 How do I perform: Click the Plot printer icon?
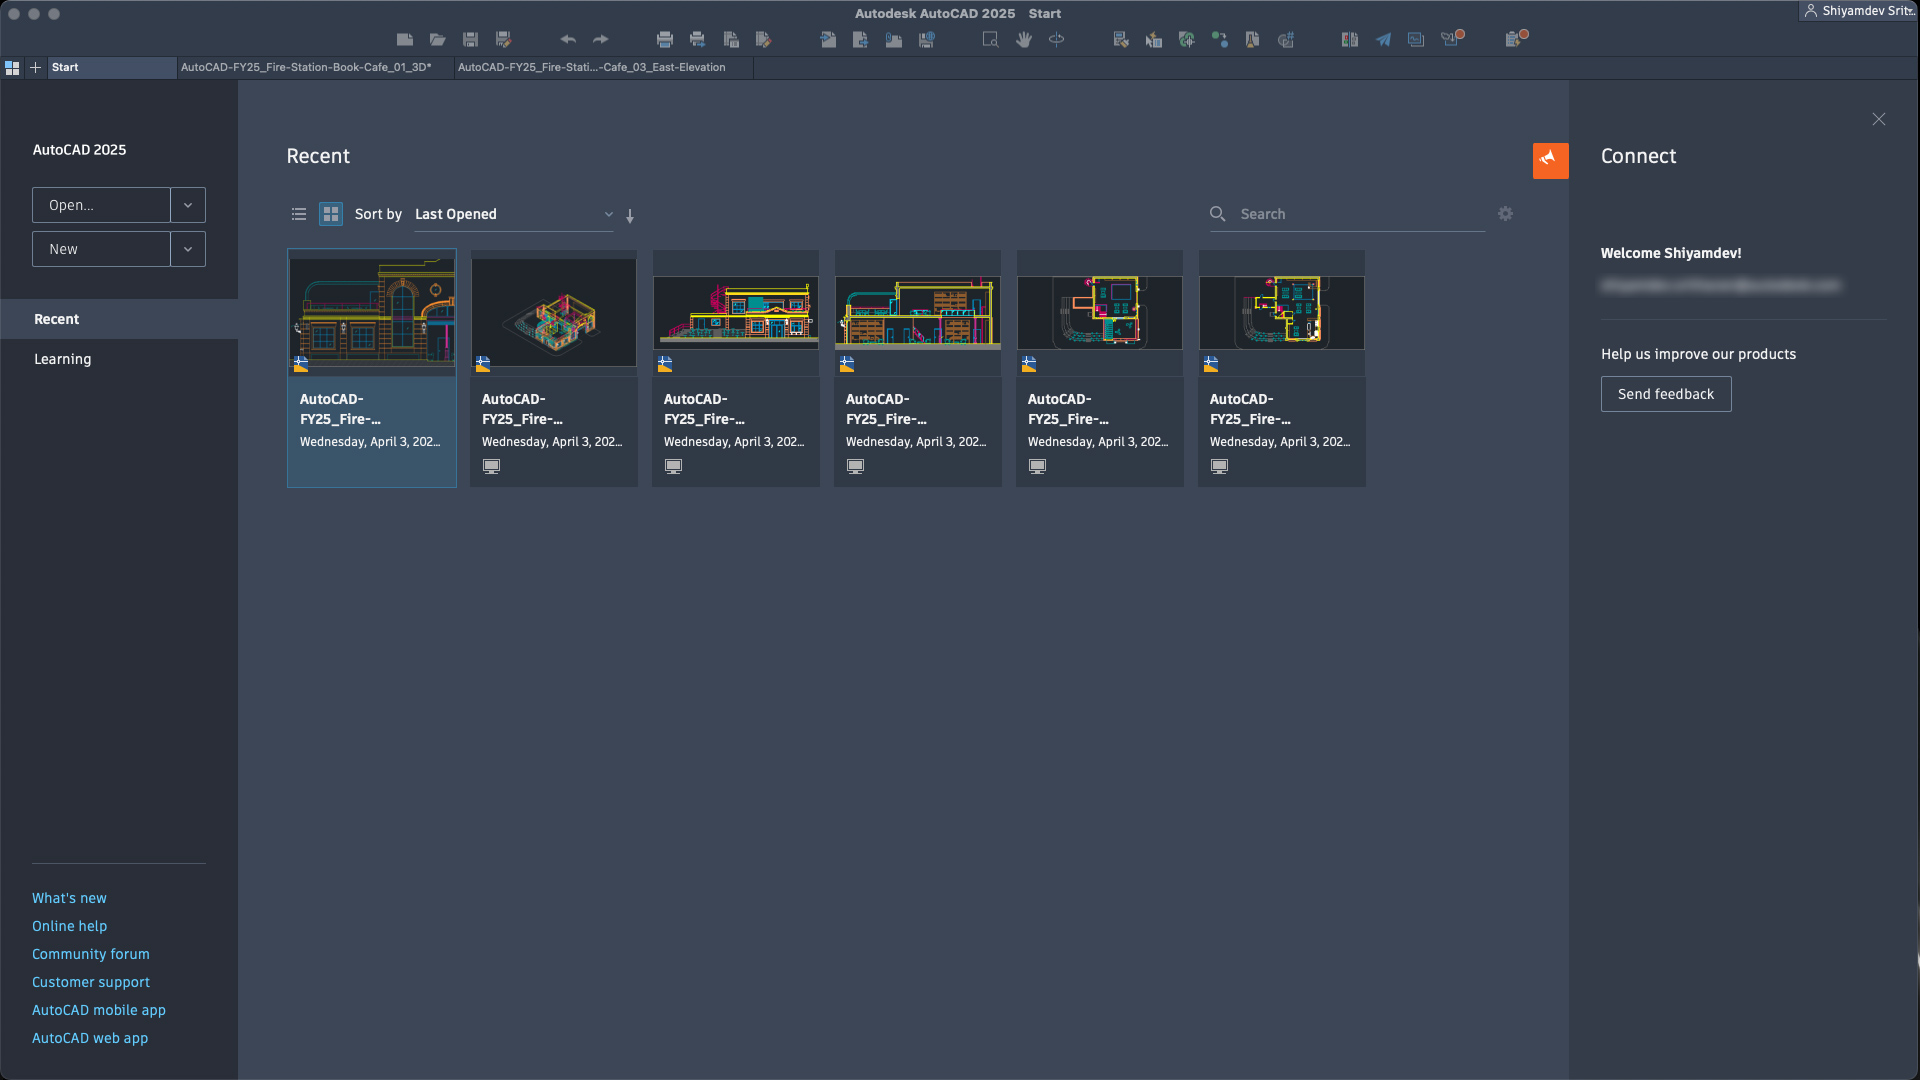665,40
